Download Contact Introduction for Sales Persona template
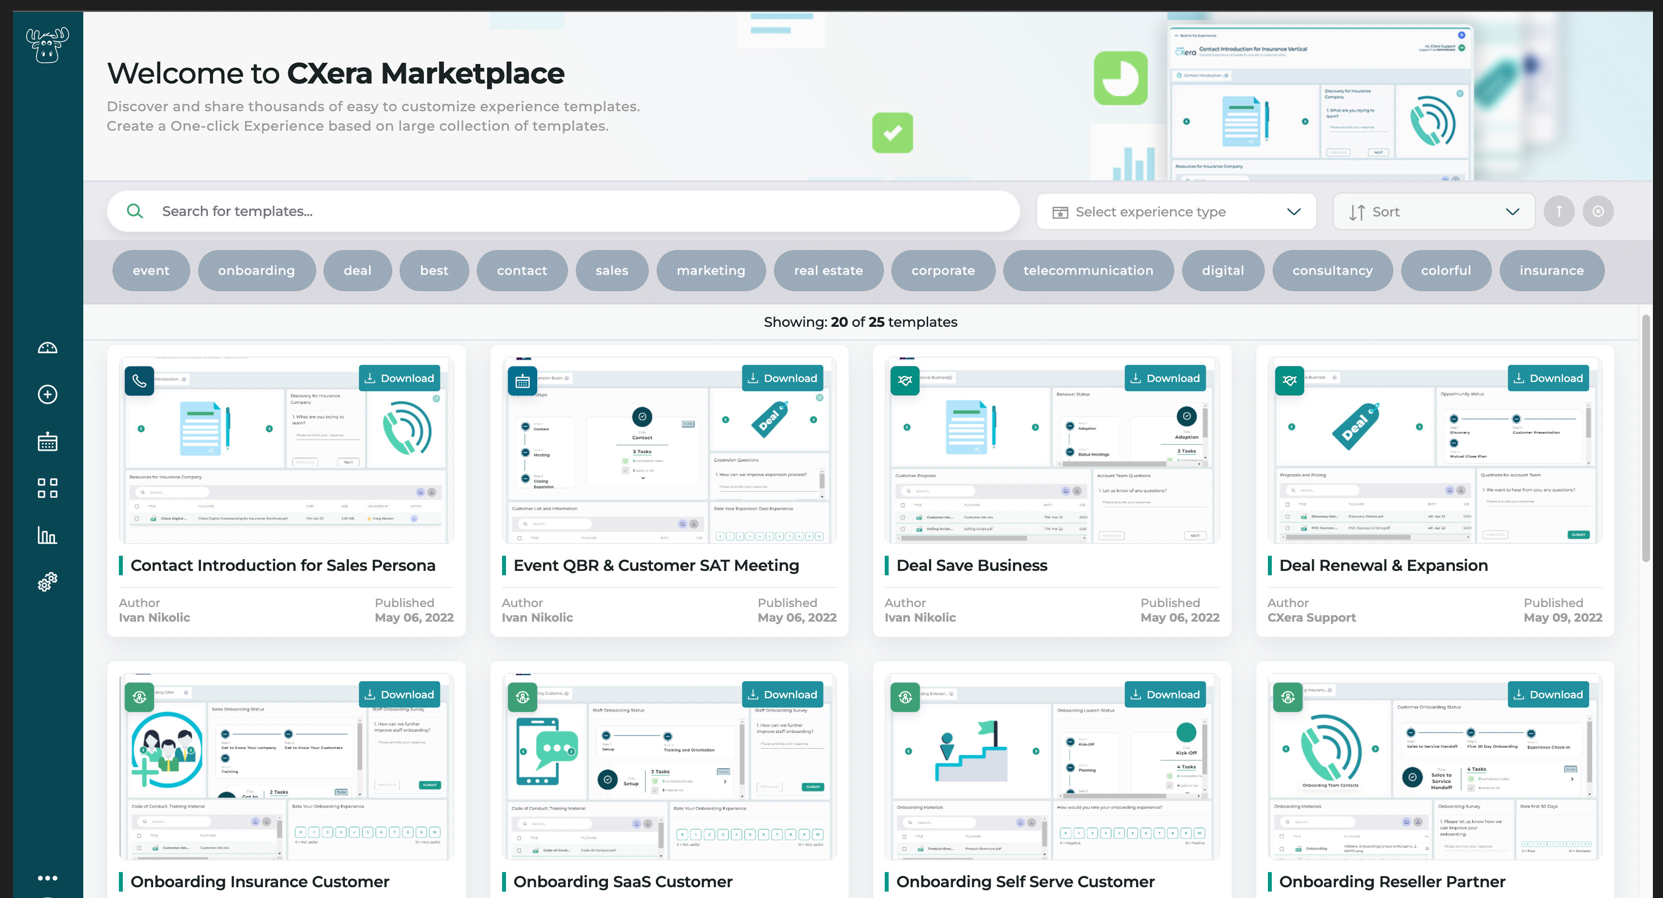Image resolution: width=1663 pixels, height=898 pixels. [399, 378]
